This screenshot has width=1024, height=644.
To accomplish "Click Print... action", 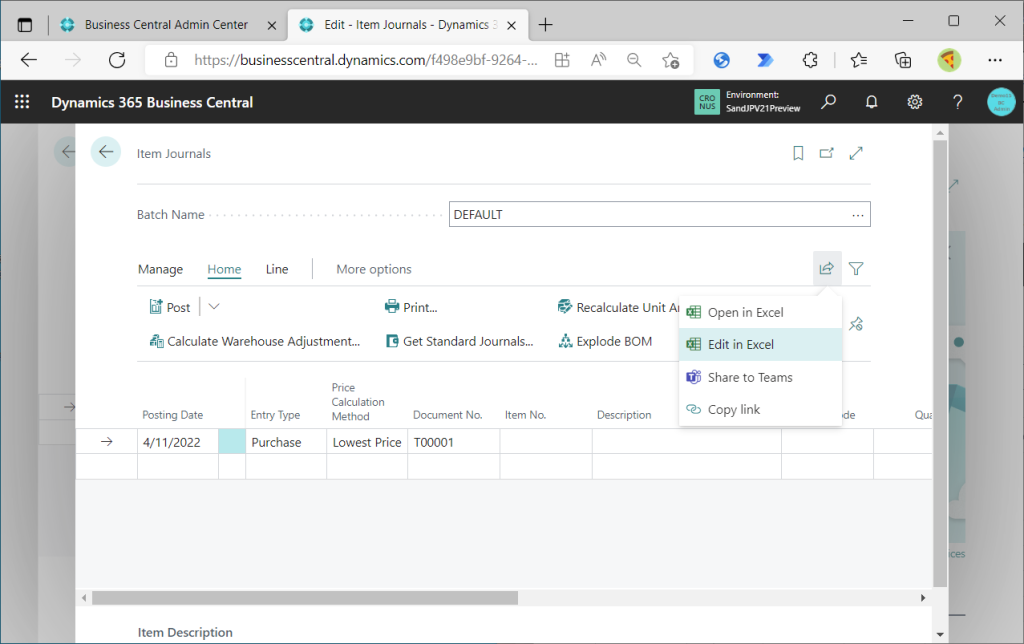I will click(411, 307).
